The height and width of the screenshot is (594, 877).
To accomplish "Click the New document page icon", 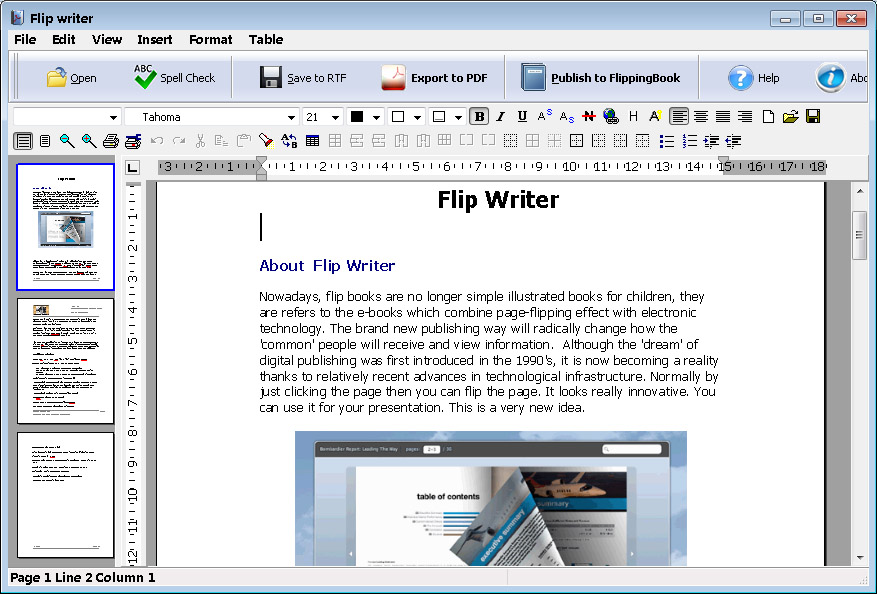I will [768, 116].
